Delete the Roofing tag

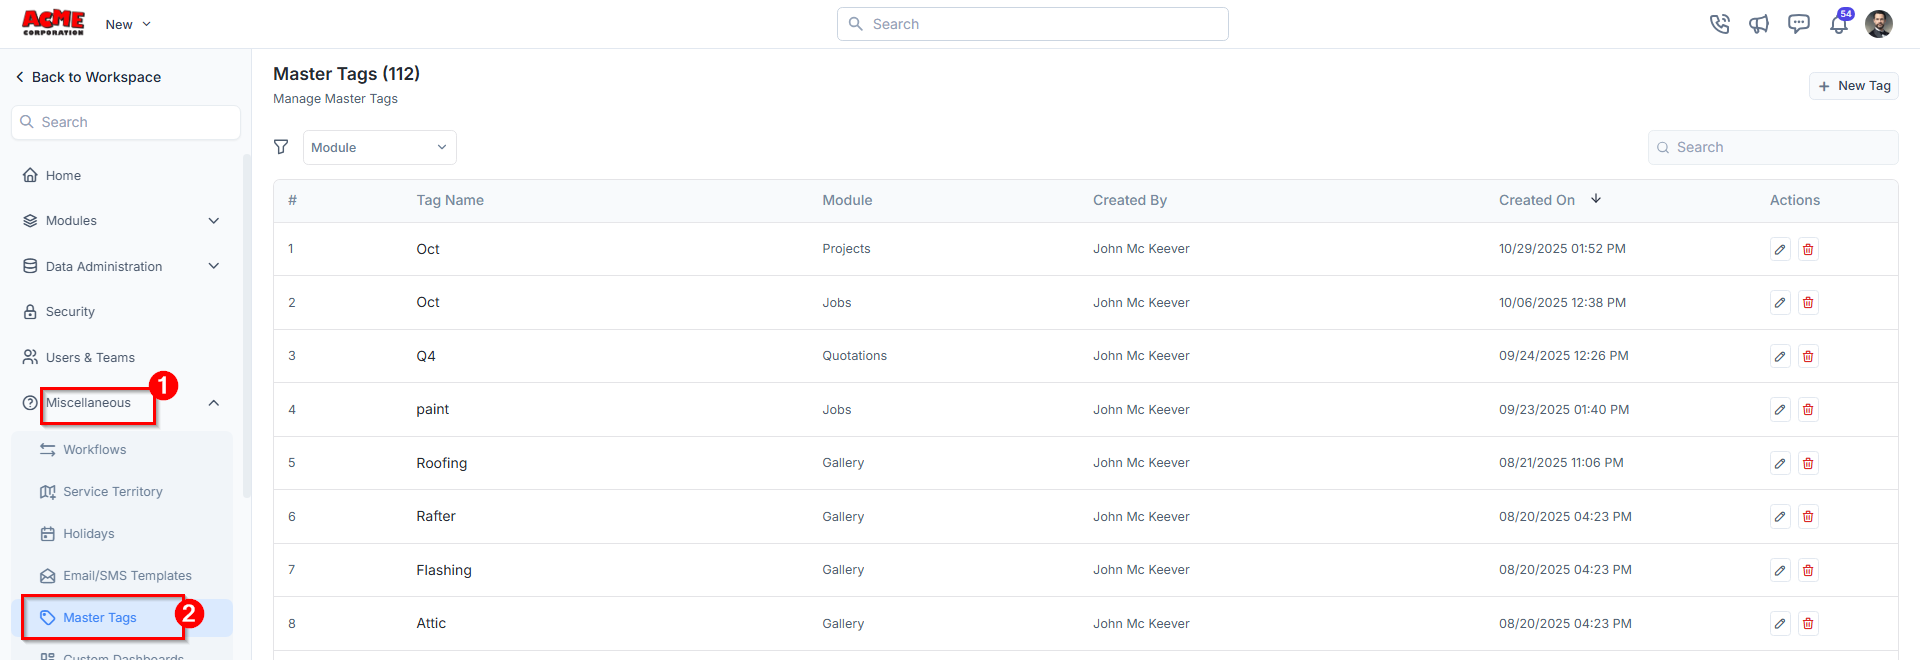(x=1808, y=463)
